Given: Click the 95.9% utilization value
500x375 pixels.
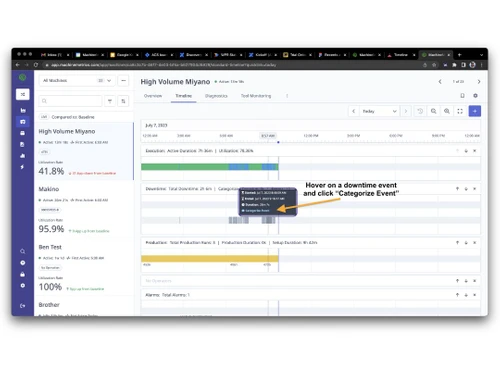Looking at the screenshot, I should click(x=51, y=229).
